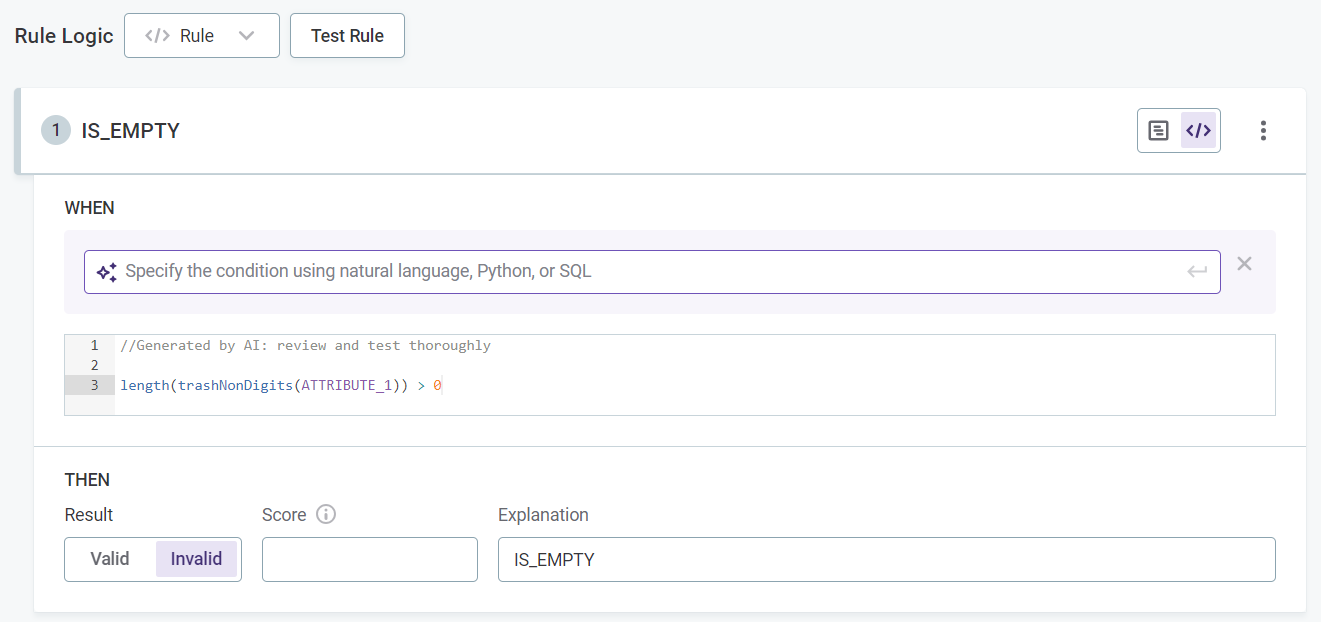
Task: Click into the Score input box
Action: pyautogui.click(x=369, y=559)
